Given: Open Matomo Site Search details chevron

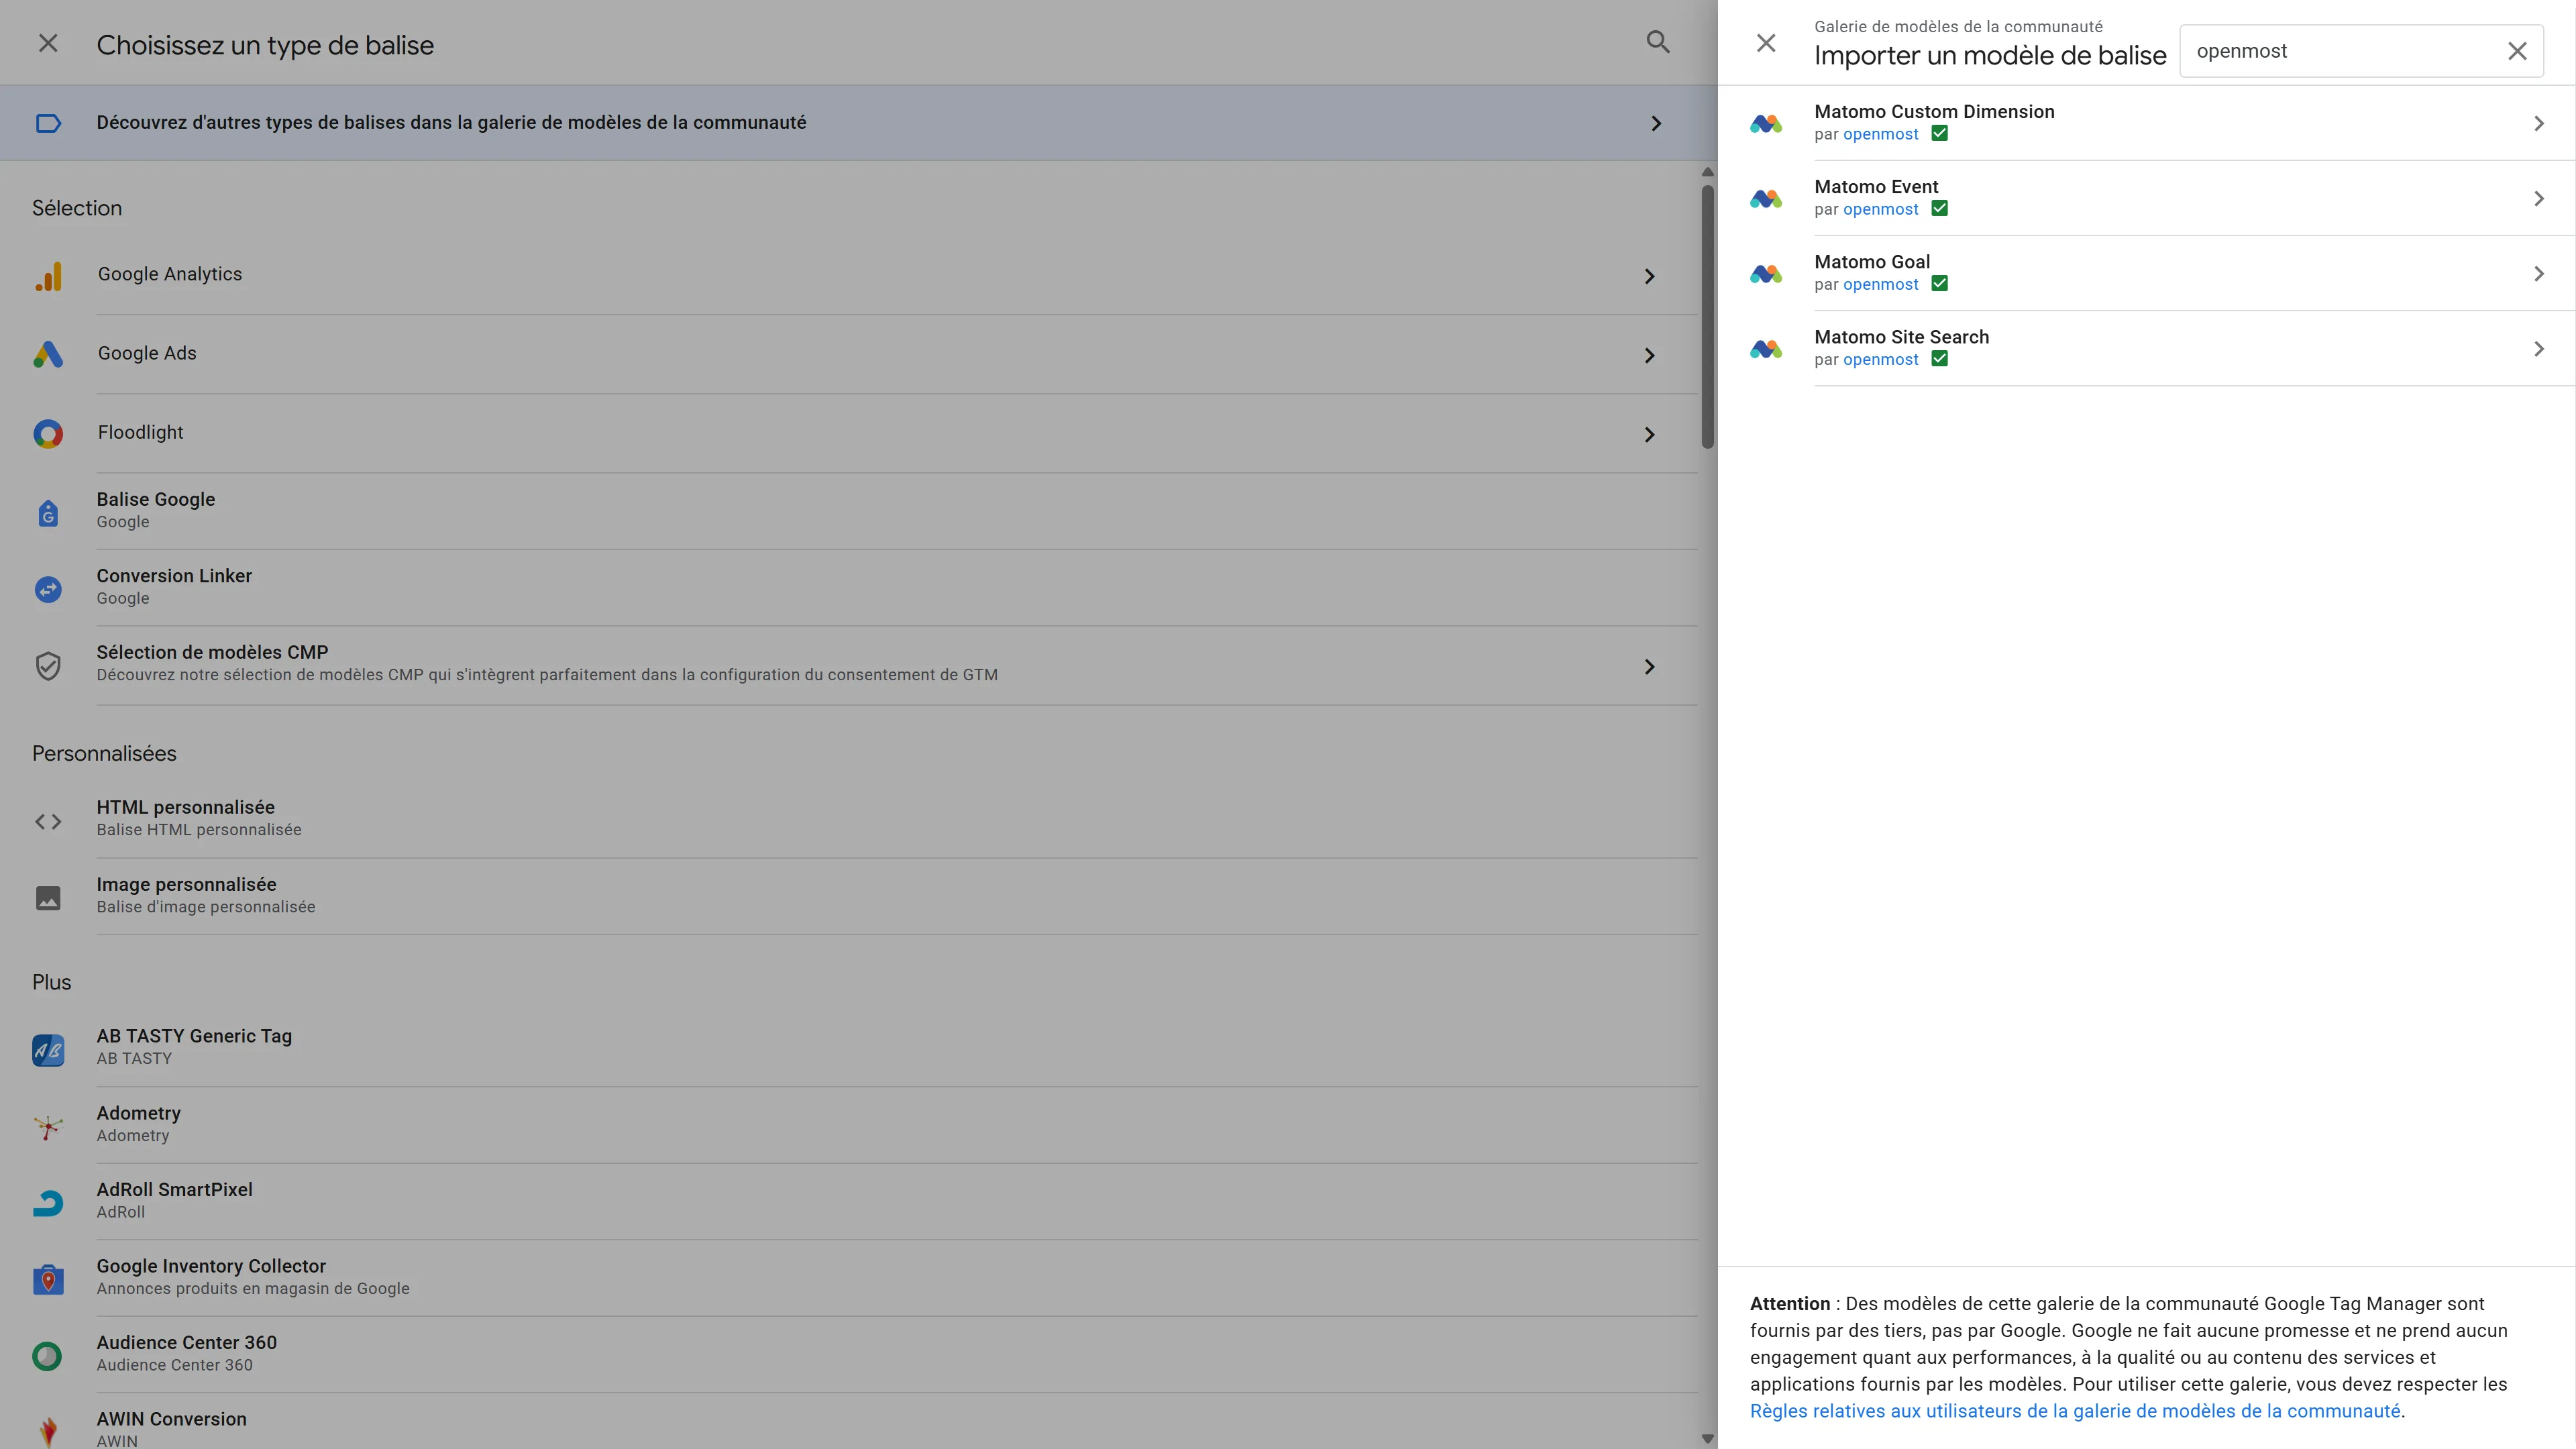Looking at the screenshot, I should click(x=2537, y=348).
